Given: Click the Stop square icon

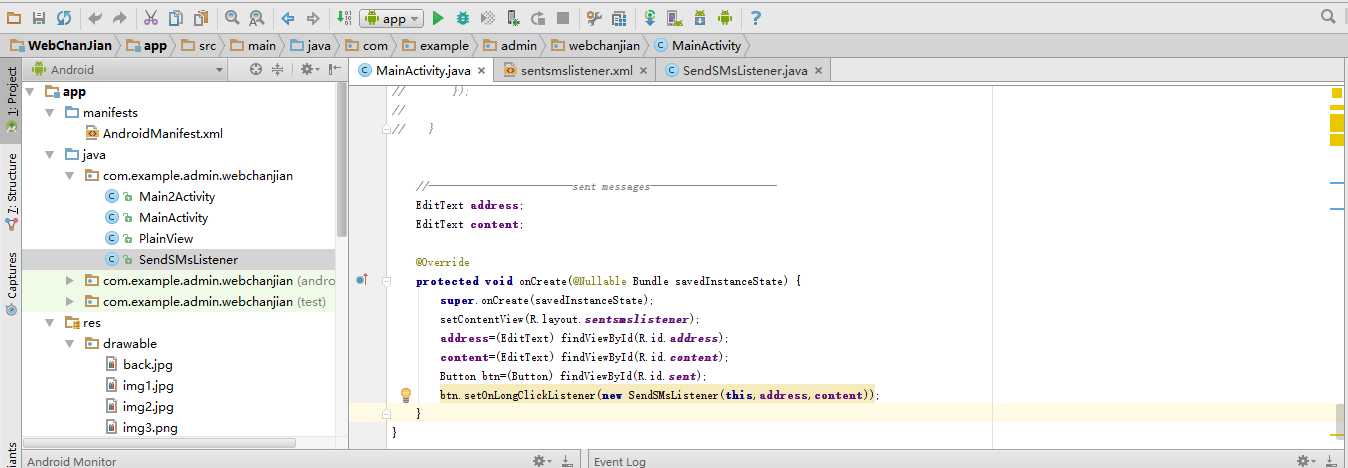Looking at the screenshot, I should click(563, 18).
